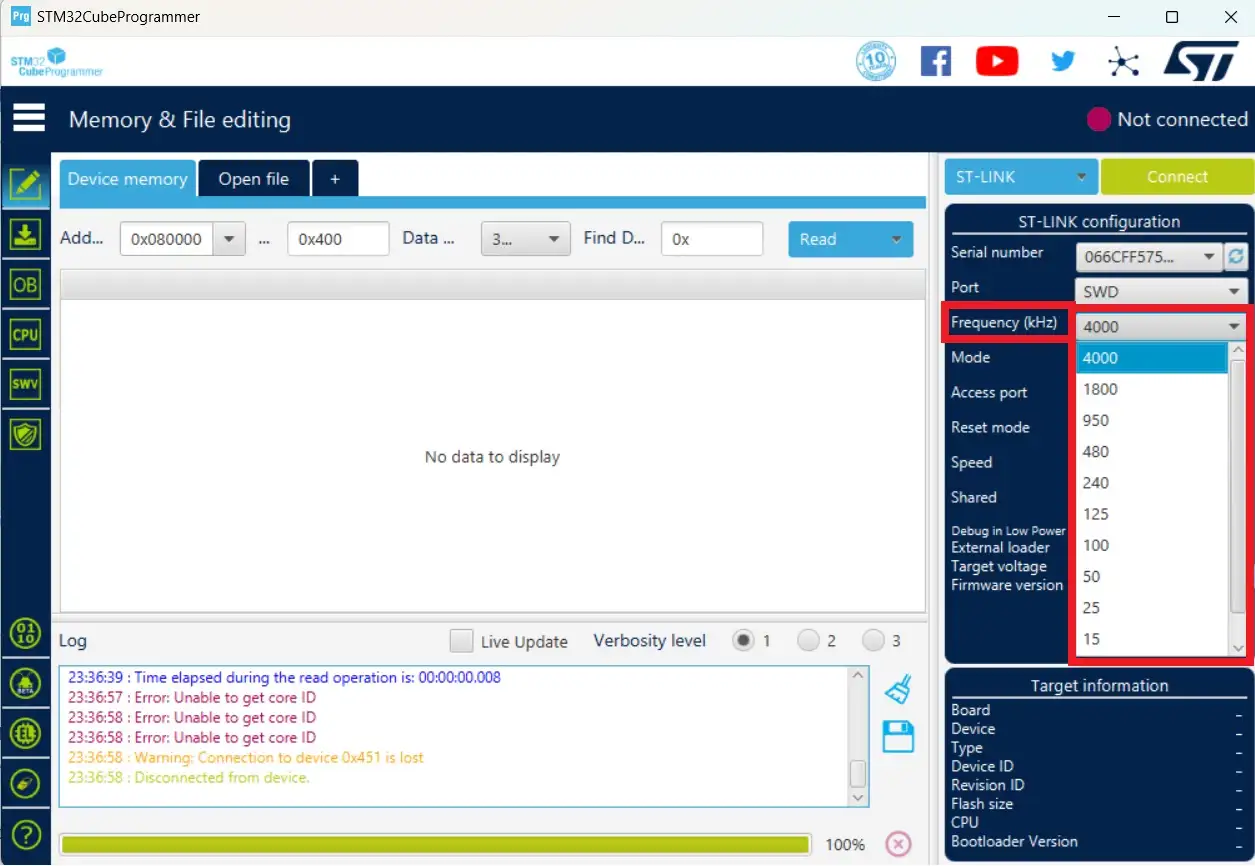Click the 10 years anniversary badge

(x=876, y=62)
